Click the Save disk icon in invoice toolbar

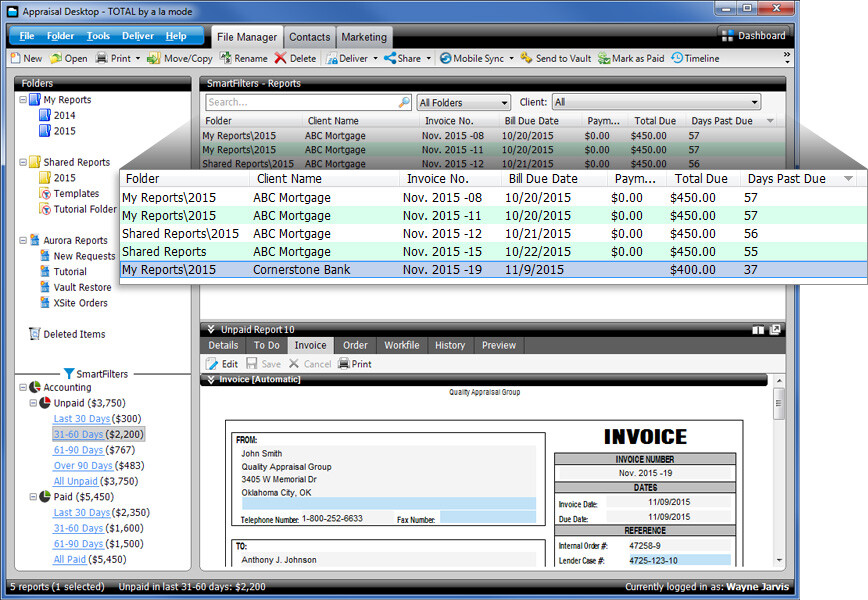point(252,364)
